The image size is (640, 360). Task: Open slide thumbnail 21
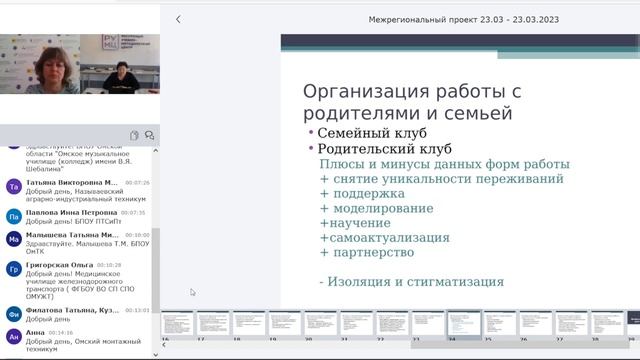tap(357, 324)
